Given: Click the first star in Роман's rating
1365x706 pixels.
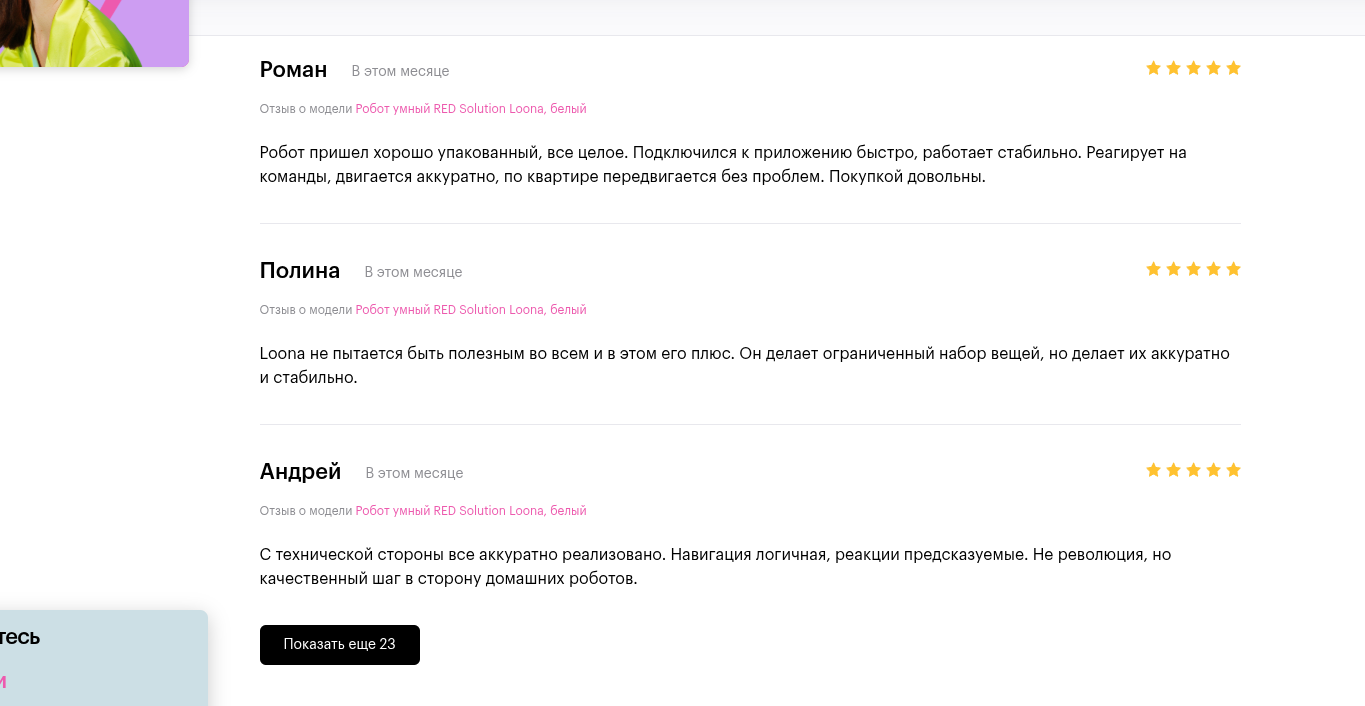Looking at the screenshot, I should (x=1153, y=68).
